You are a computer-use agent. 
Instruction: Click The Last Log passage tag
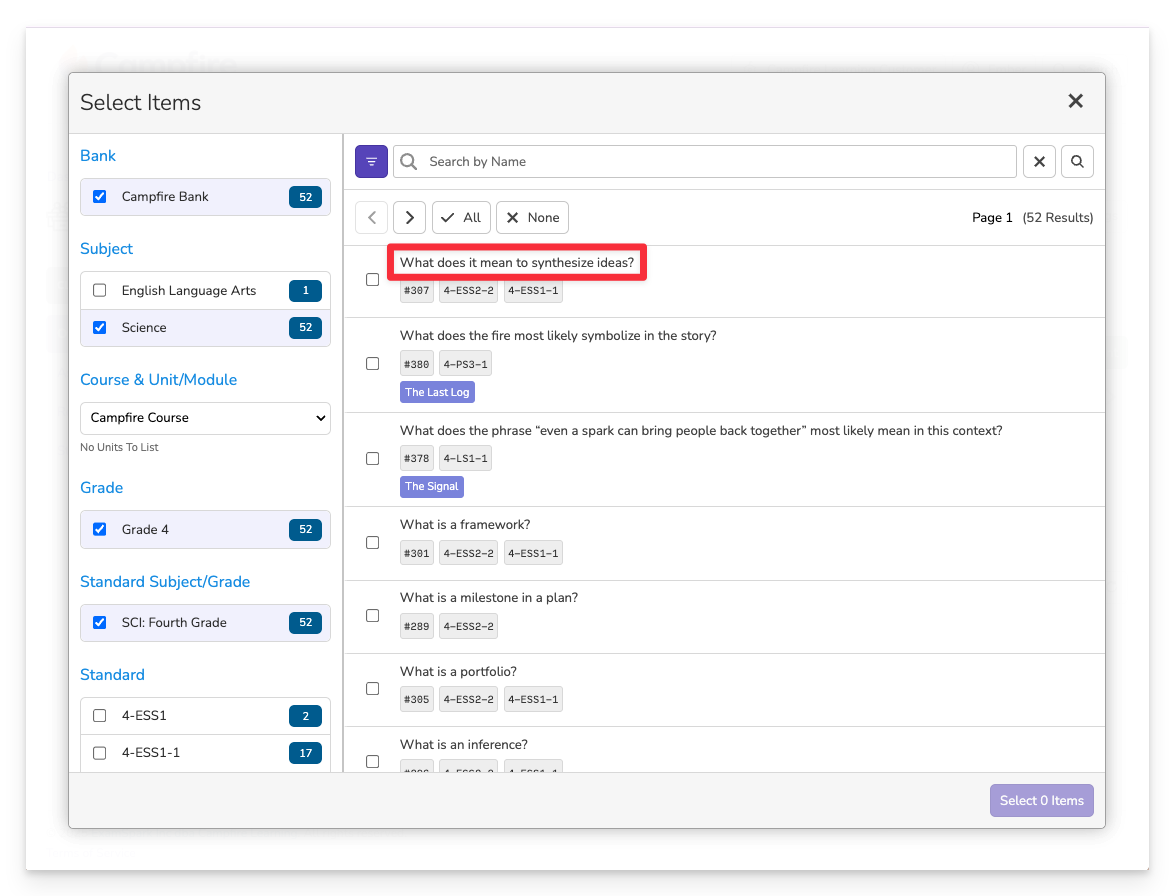[x=437, y=393]
